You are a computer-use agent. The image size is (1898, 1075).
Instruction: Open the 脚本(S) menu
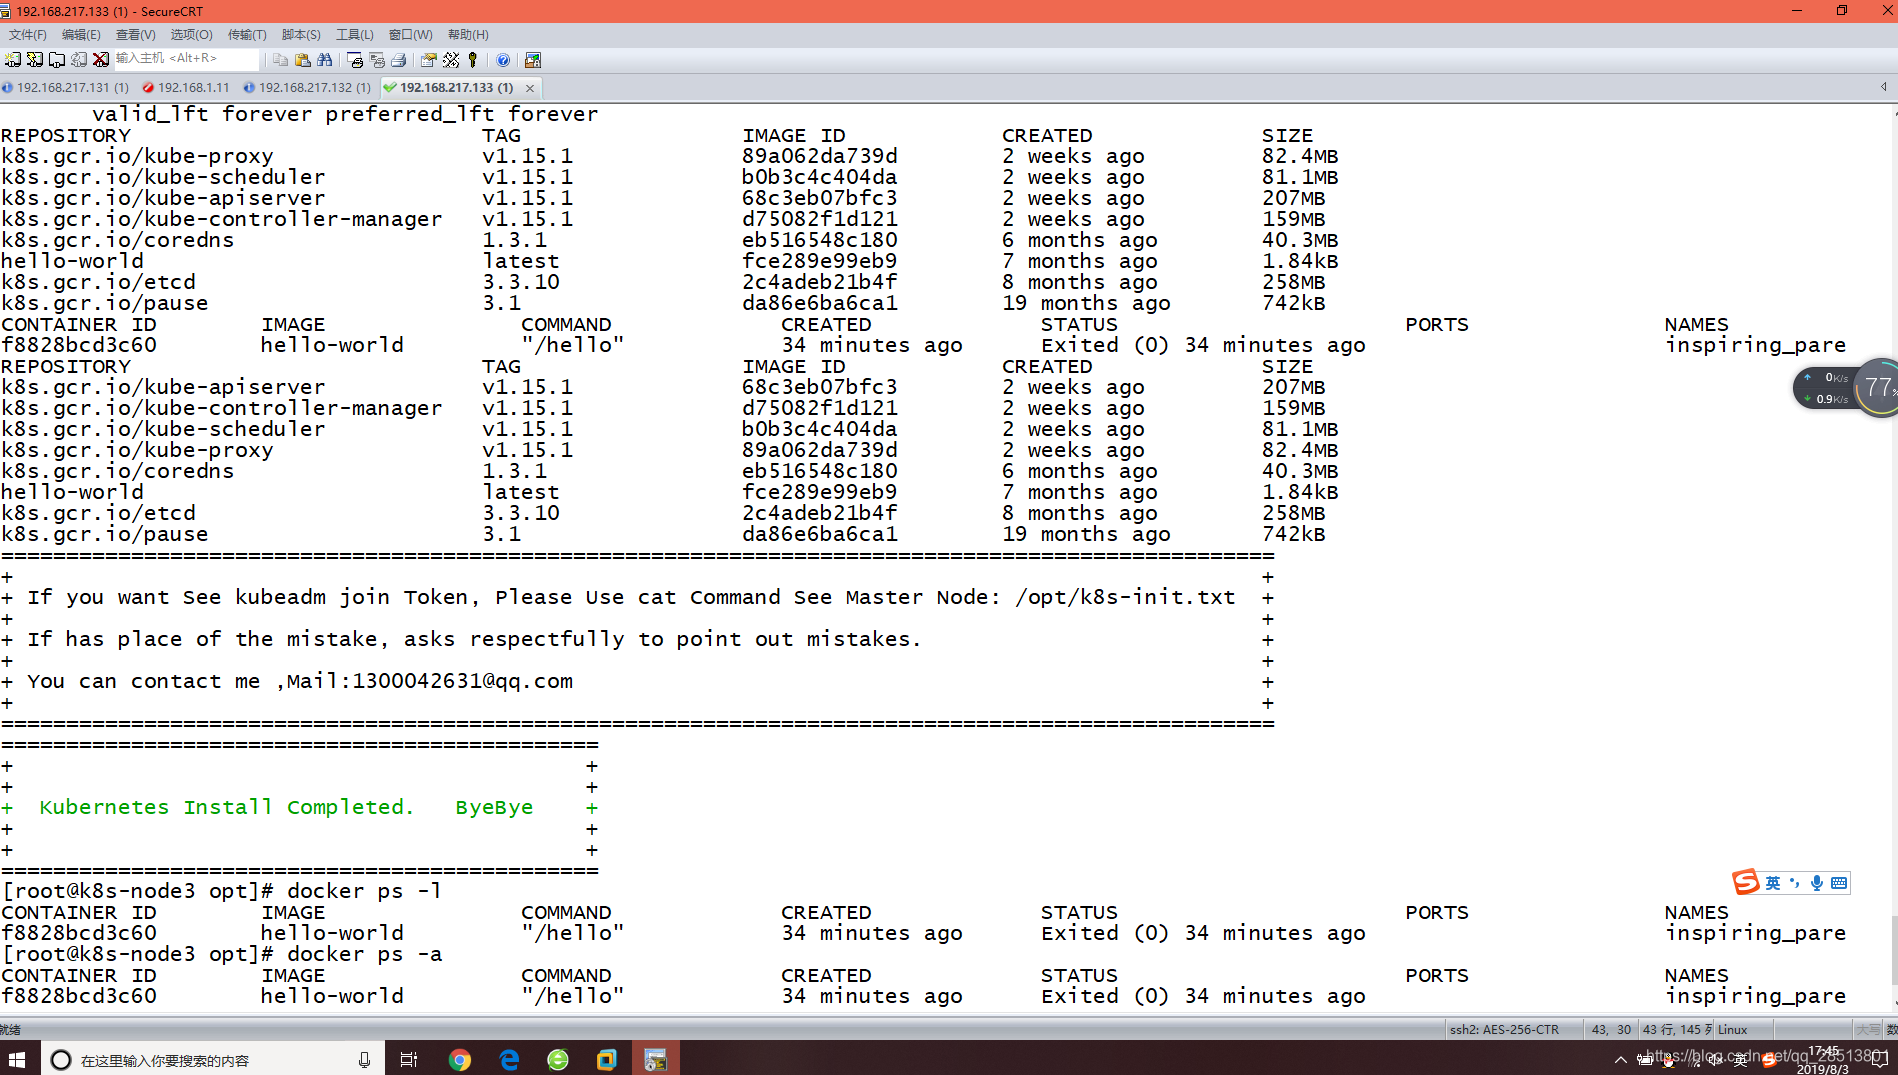[x=301, y=35]
